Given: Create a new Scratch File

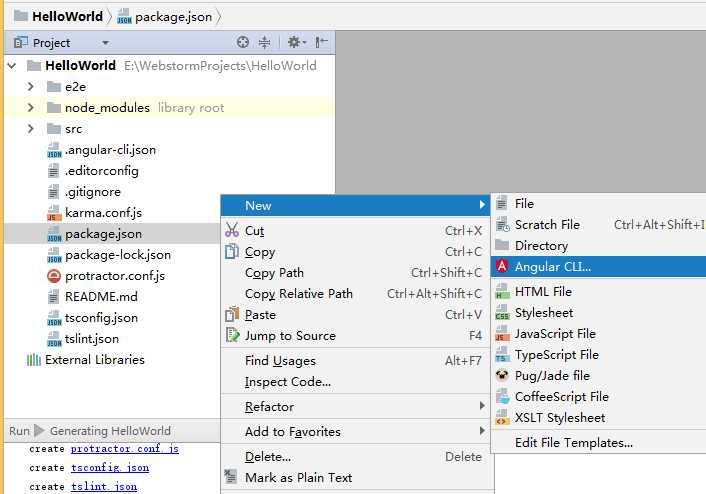Looking at the screenshot, I should [x=599, y=224].
